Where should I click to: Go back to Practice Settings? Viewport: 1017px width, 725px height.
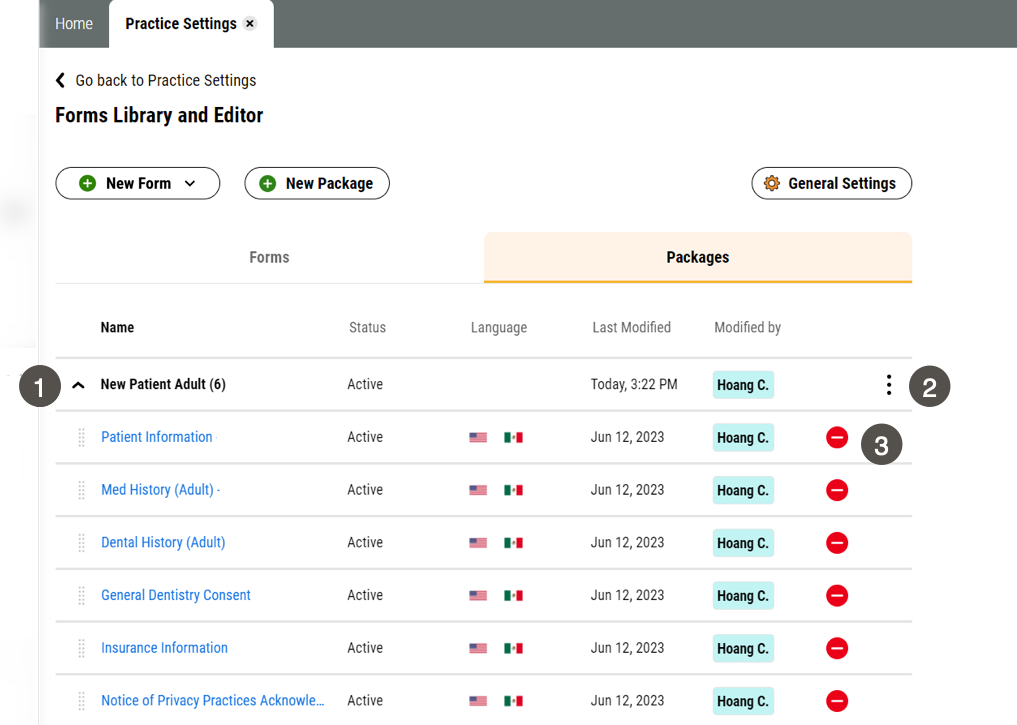coord(156,80)
